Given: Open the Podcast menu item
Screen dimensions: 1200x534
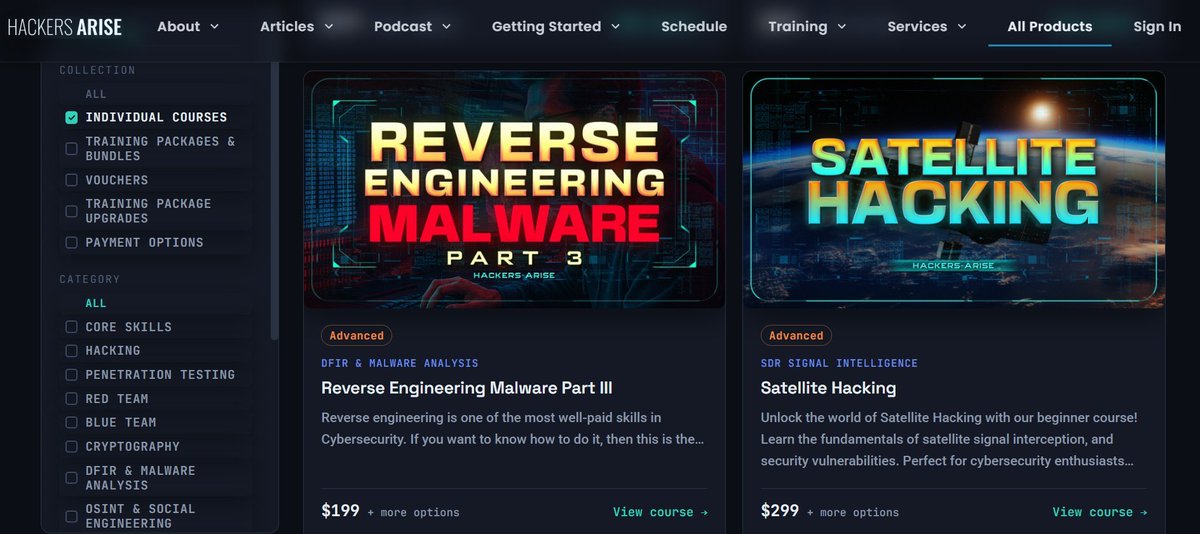Looking at the screenshot, I should click(x=403, y=27).
